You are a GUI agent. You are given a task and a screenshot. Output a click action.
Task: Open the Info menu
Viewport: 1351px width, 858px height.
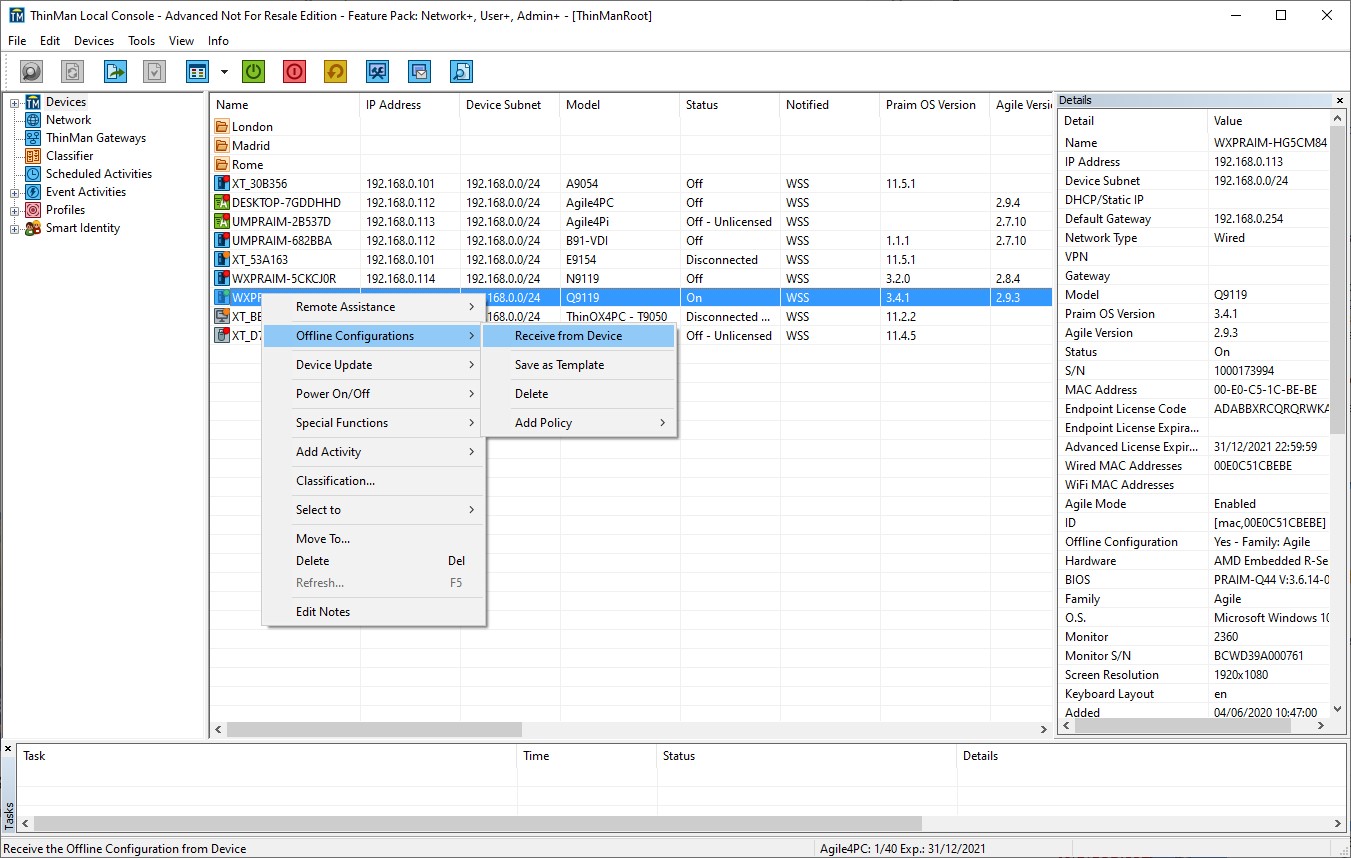tap(218, 41)
